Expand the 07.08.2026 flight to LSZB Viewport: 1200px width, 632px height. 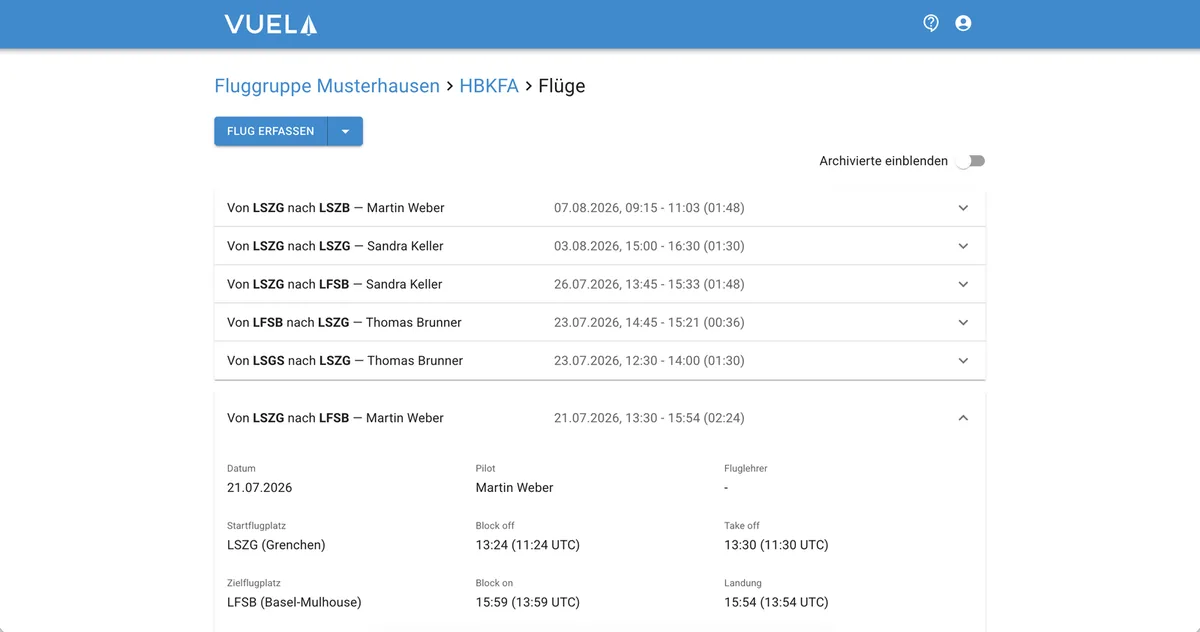(x=963, y=208)
